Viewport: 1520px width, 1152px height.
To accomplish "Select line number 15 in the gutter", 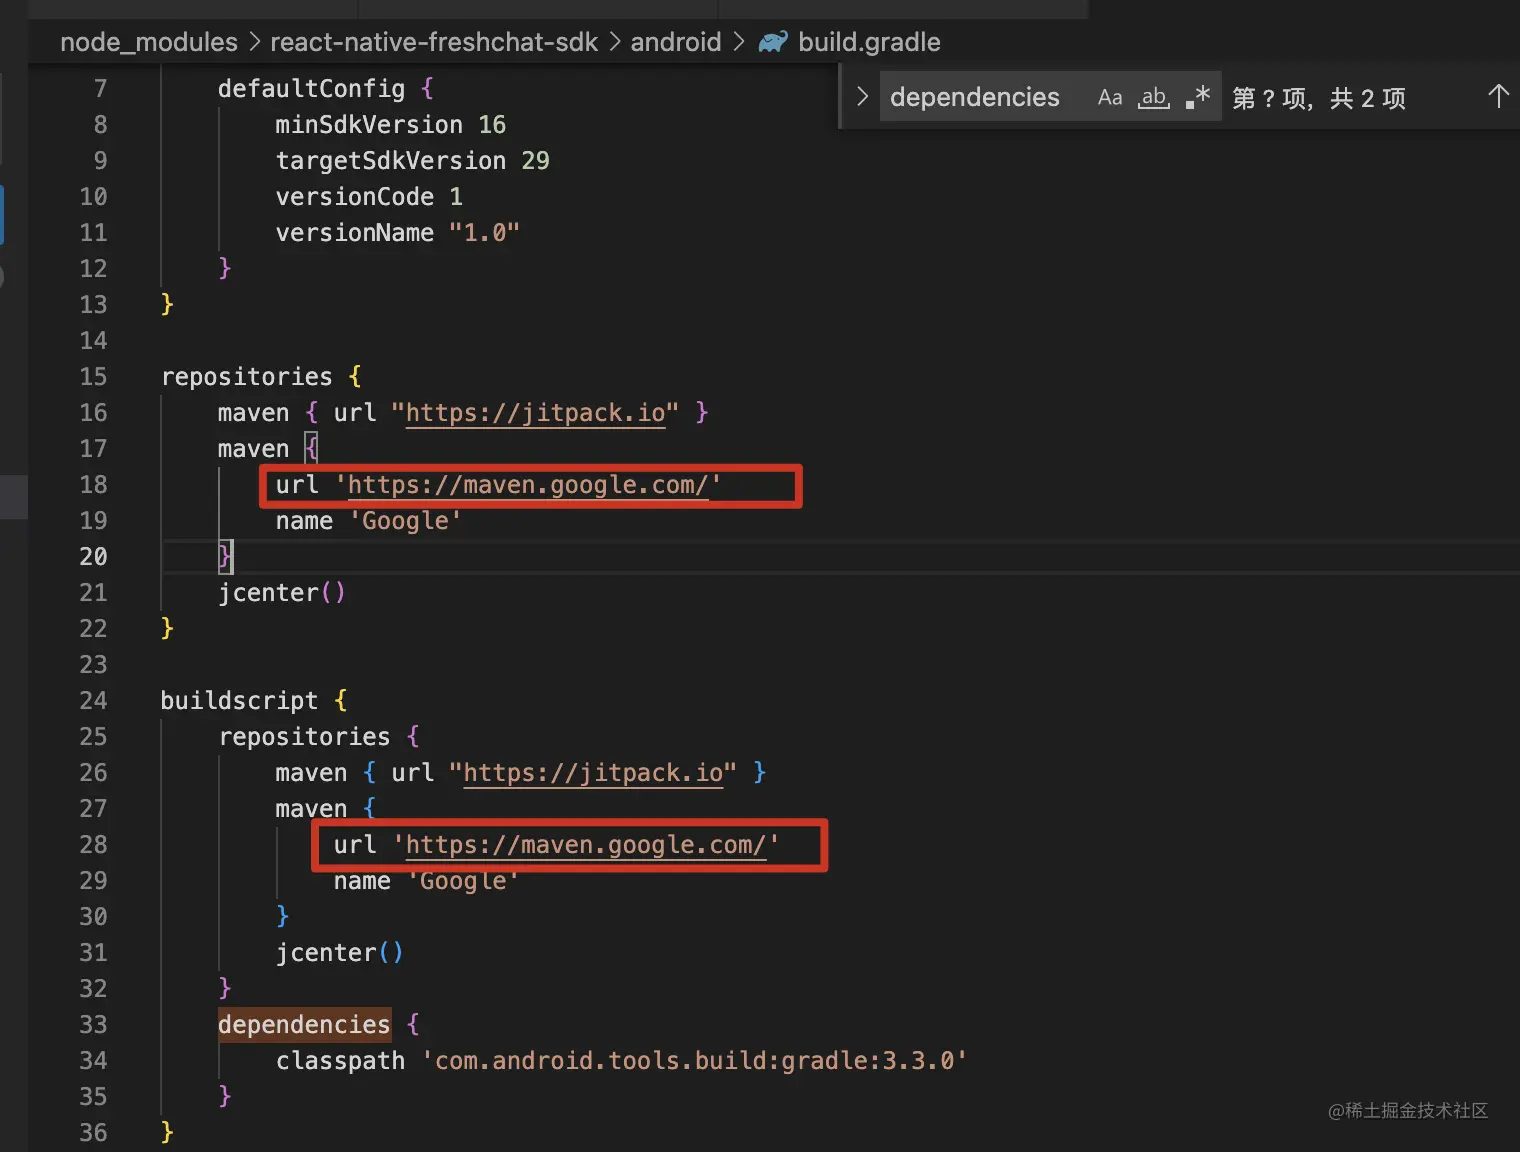I will click(x=93, y=377).
